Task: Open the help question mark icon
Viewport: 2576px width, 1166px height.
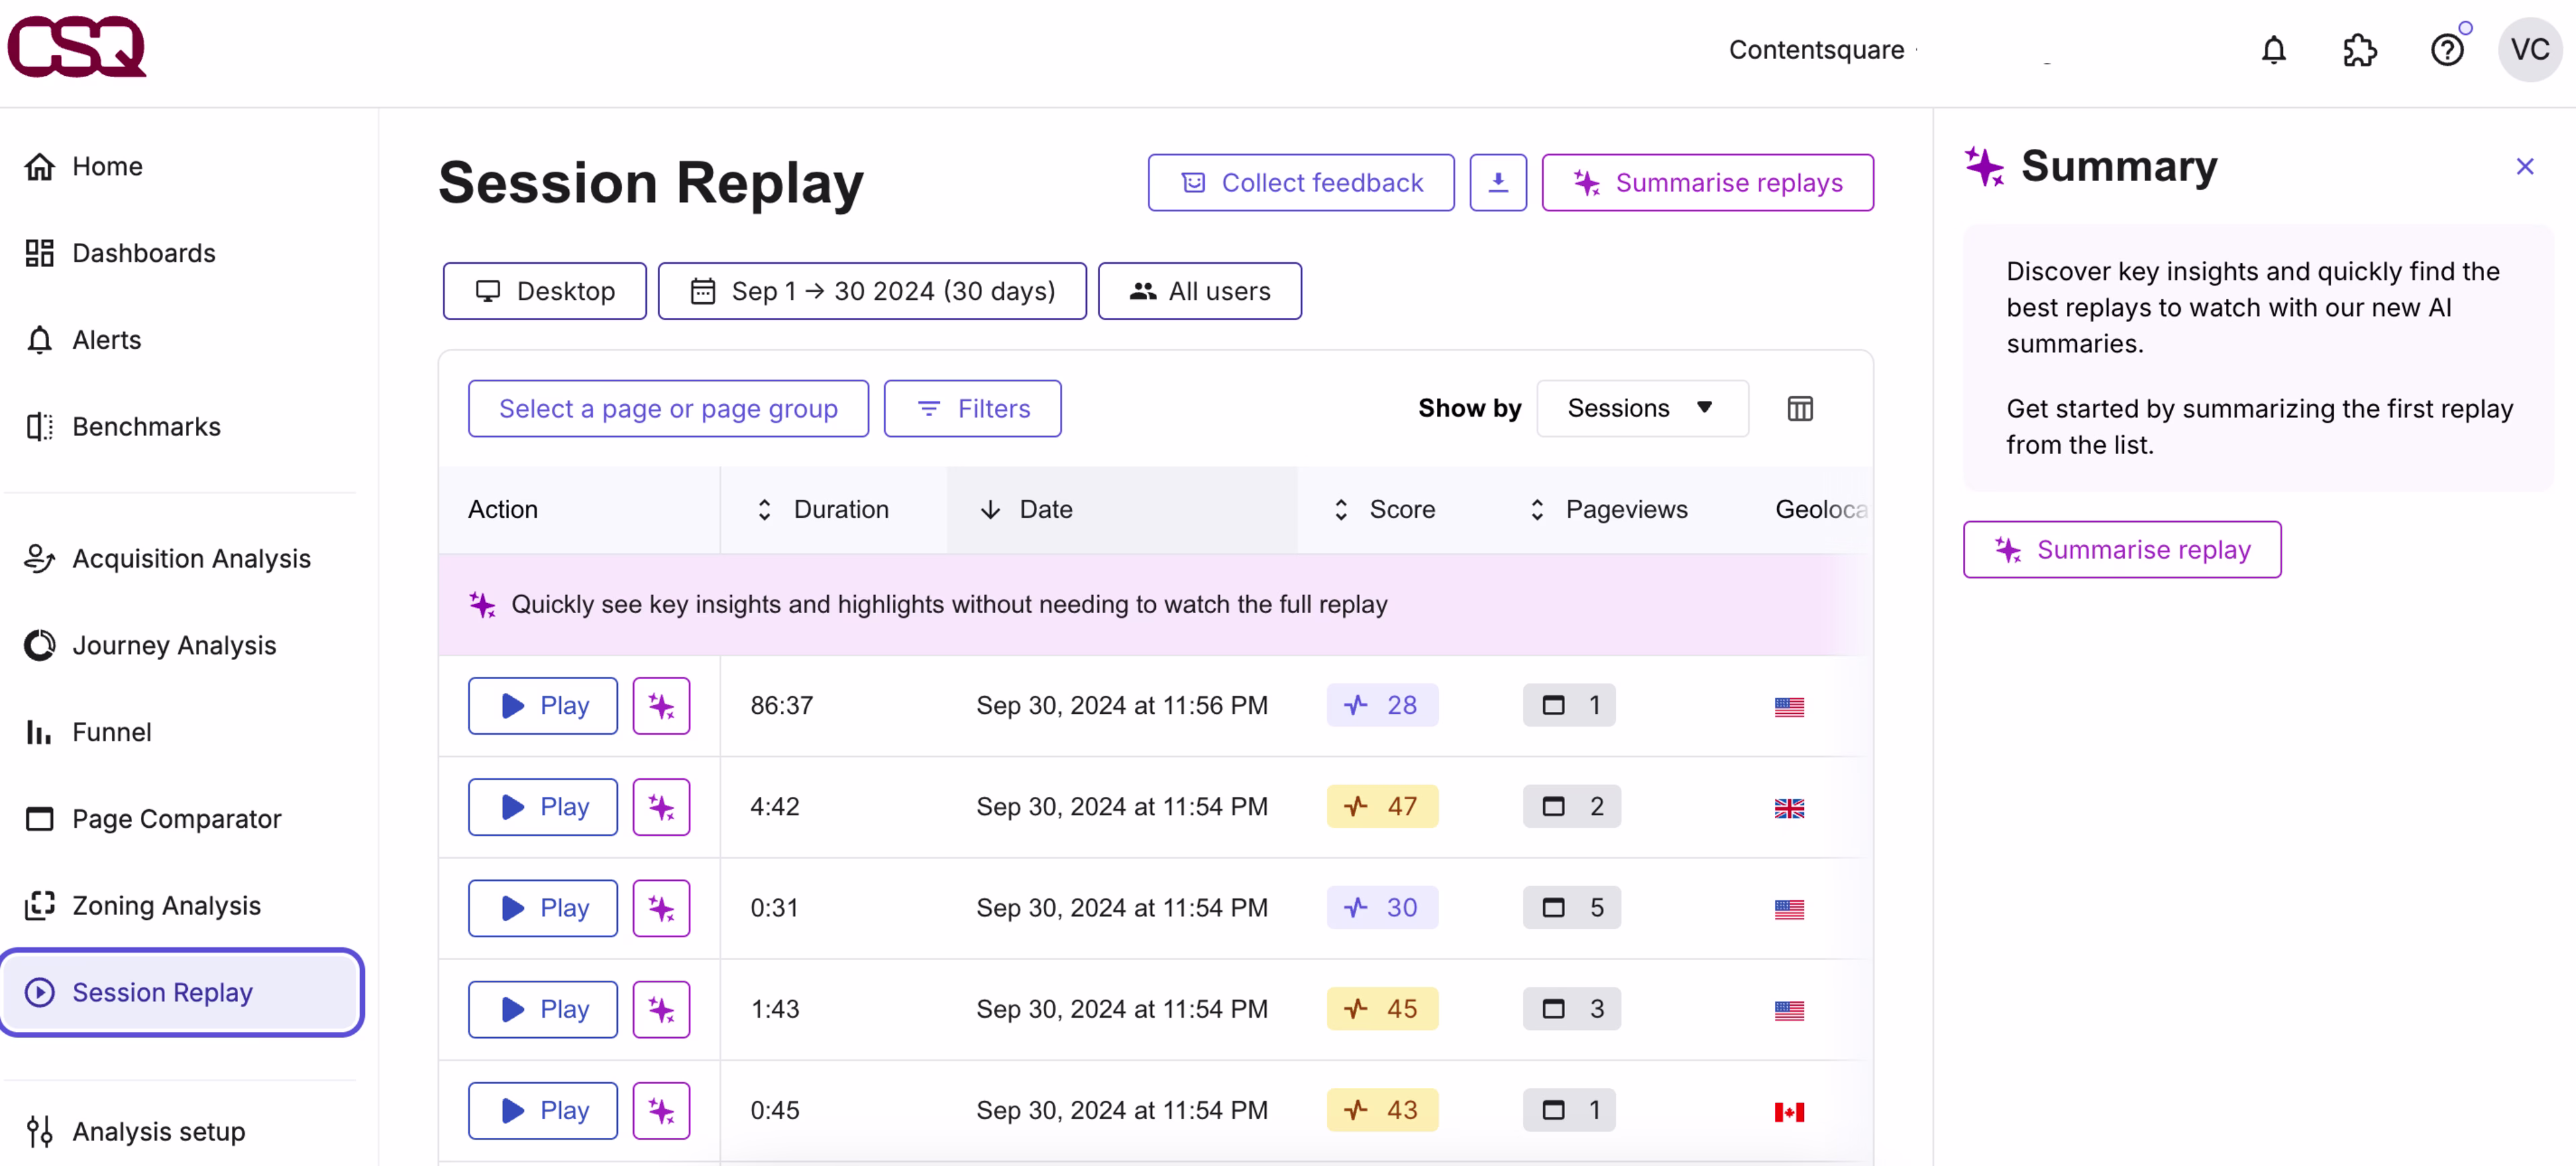Action: (x=2446, y=50)
